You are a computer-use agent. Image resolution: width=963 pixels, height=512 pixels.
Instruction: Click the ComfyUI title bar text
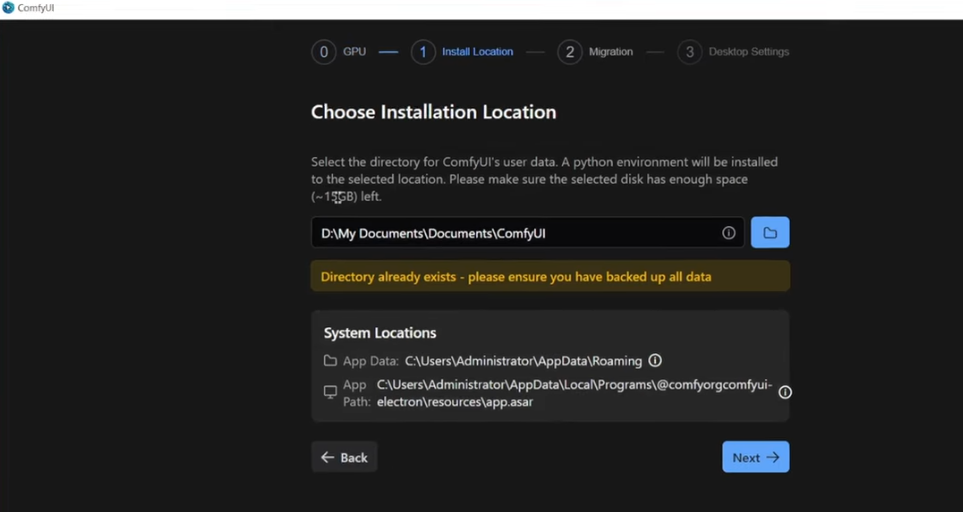(x=36, y=8)
